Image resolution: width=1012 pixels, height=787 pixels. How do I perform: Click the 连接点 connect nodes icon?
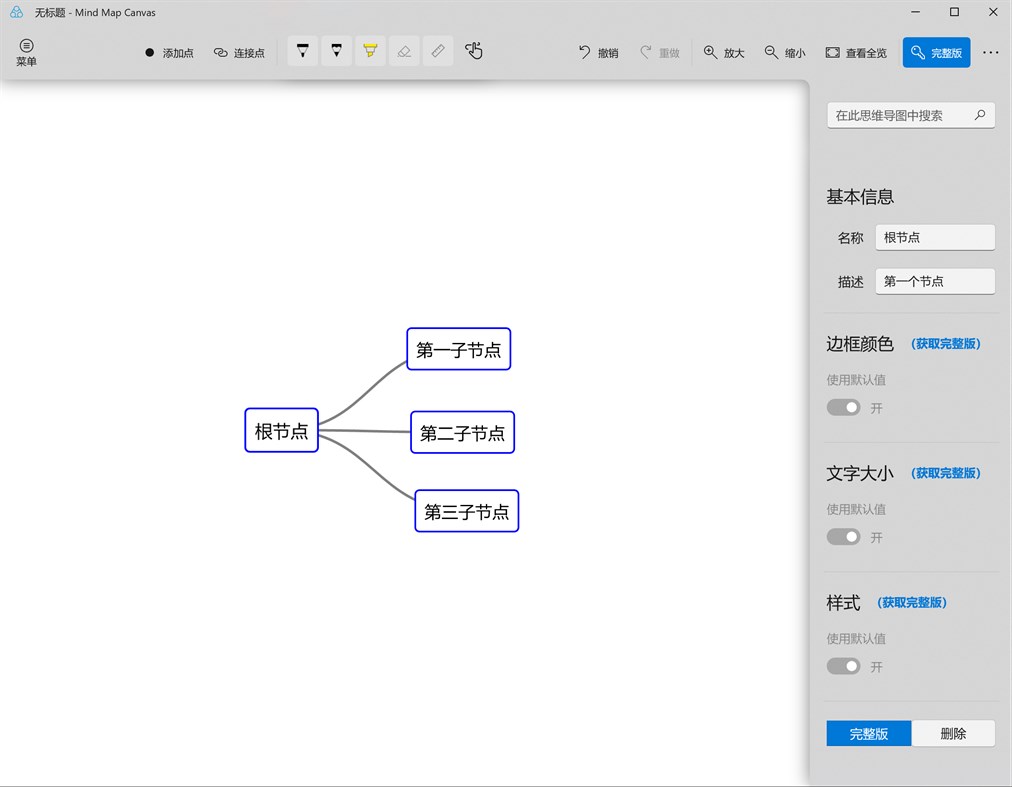(x=218, y=53)
